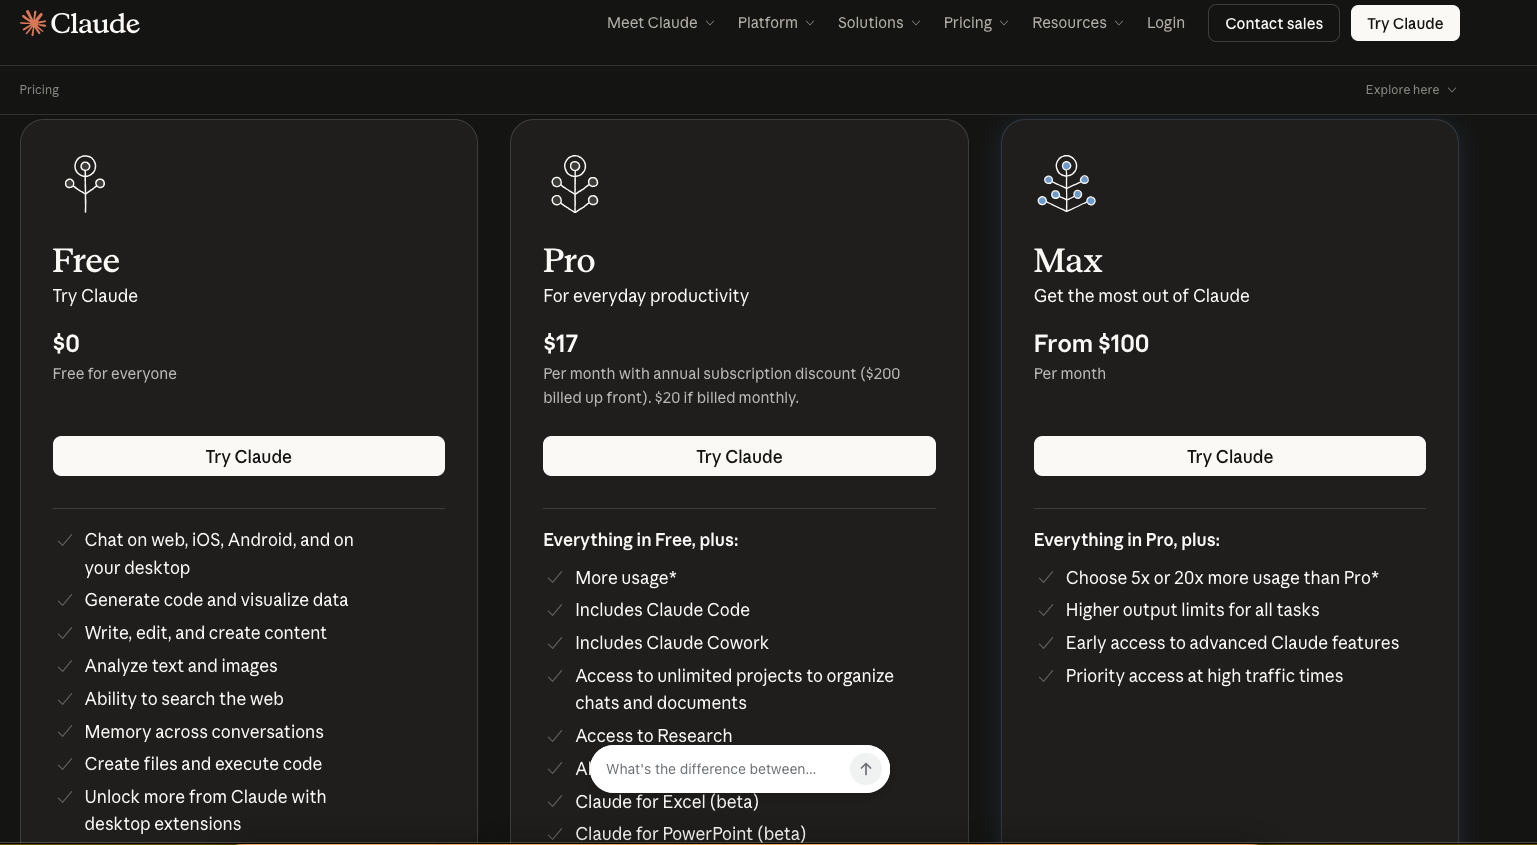Screen dimensions: 1537x845
Task: Open the Platform navigation dropdown
Action: pos(775,23)
